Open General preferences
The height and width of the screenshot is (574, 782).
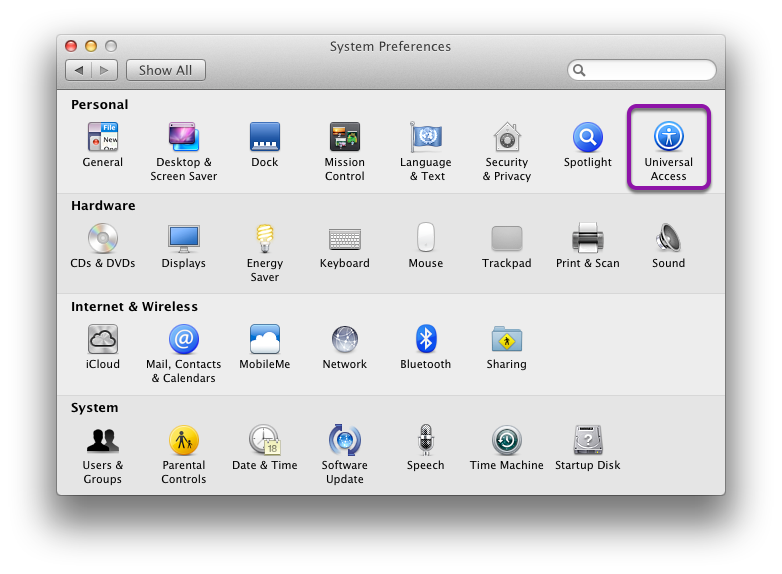[x=103, y=145]
